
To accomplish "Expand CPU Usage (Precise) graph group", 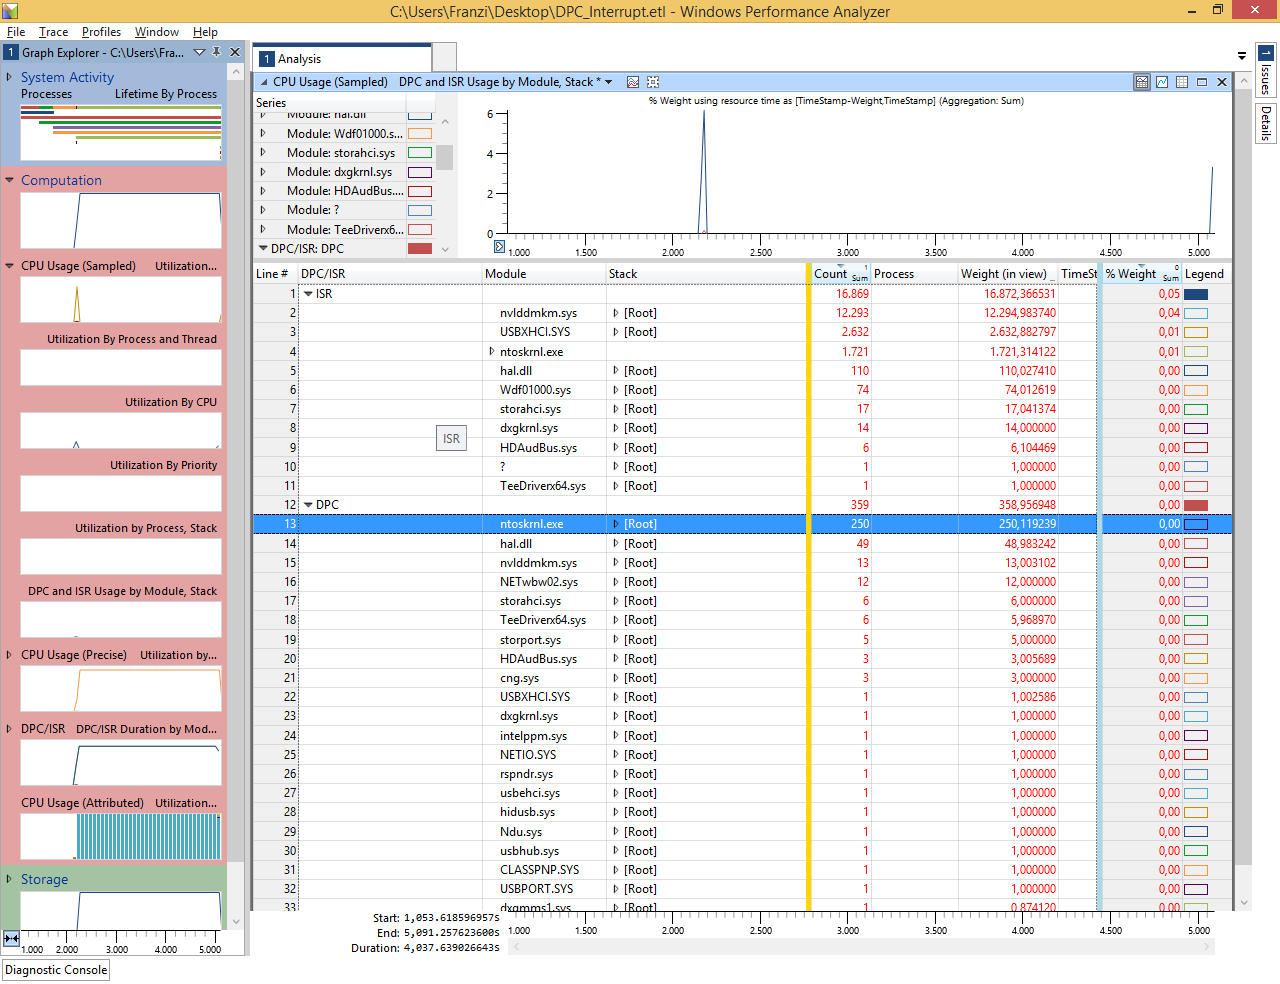I will pyautogui.click(x=9, y=655).
